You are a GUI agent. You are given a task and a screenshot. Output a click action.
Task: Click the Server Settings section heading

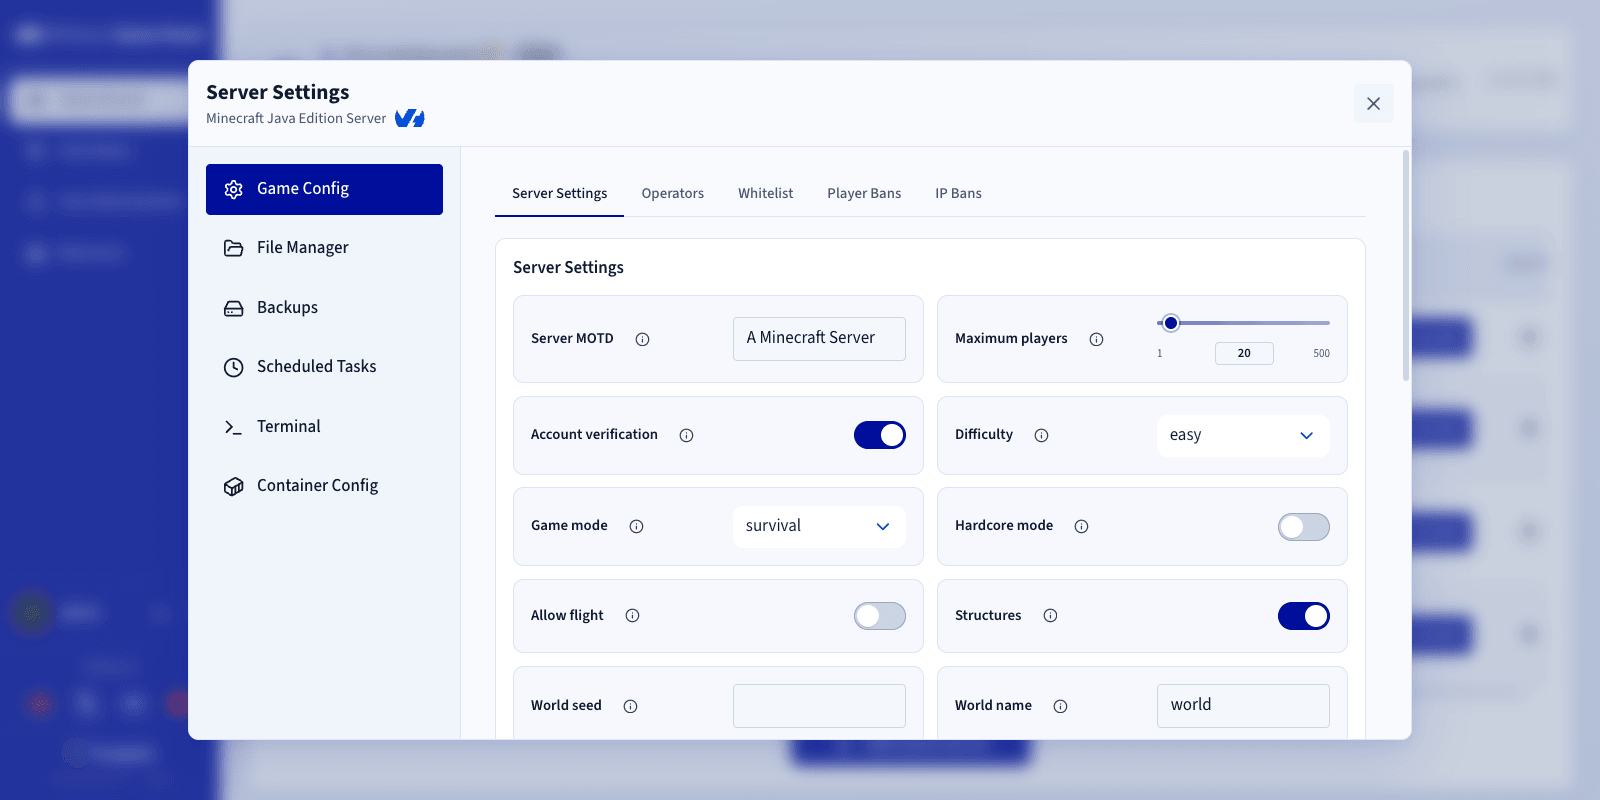pyautogui.click(x=568, y=267)
